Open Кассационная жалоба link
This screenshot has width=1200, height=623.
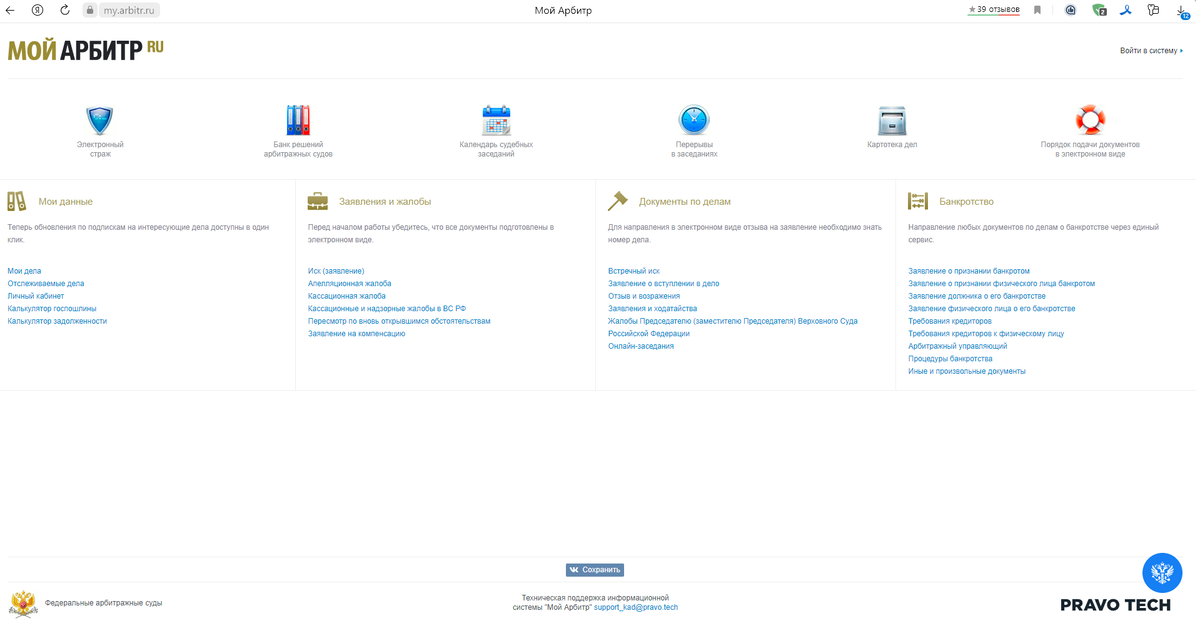[x=347, y=296]
